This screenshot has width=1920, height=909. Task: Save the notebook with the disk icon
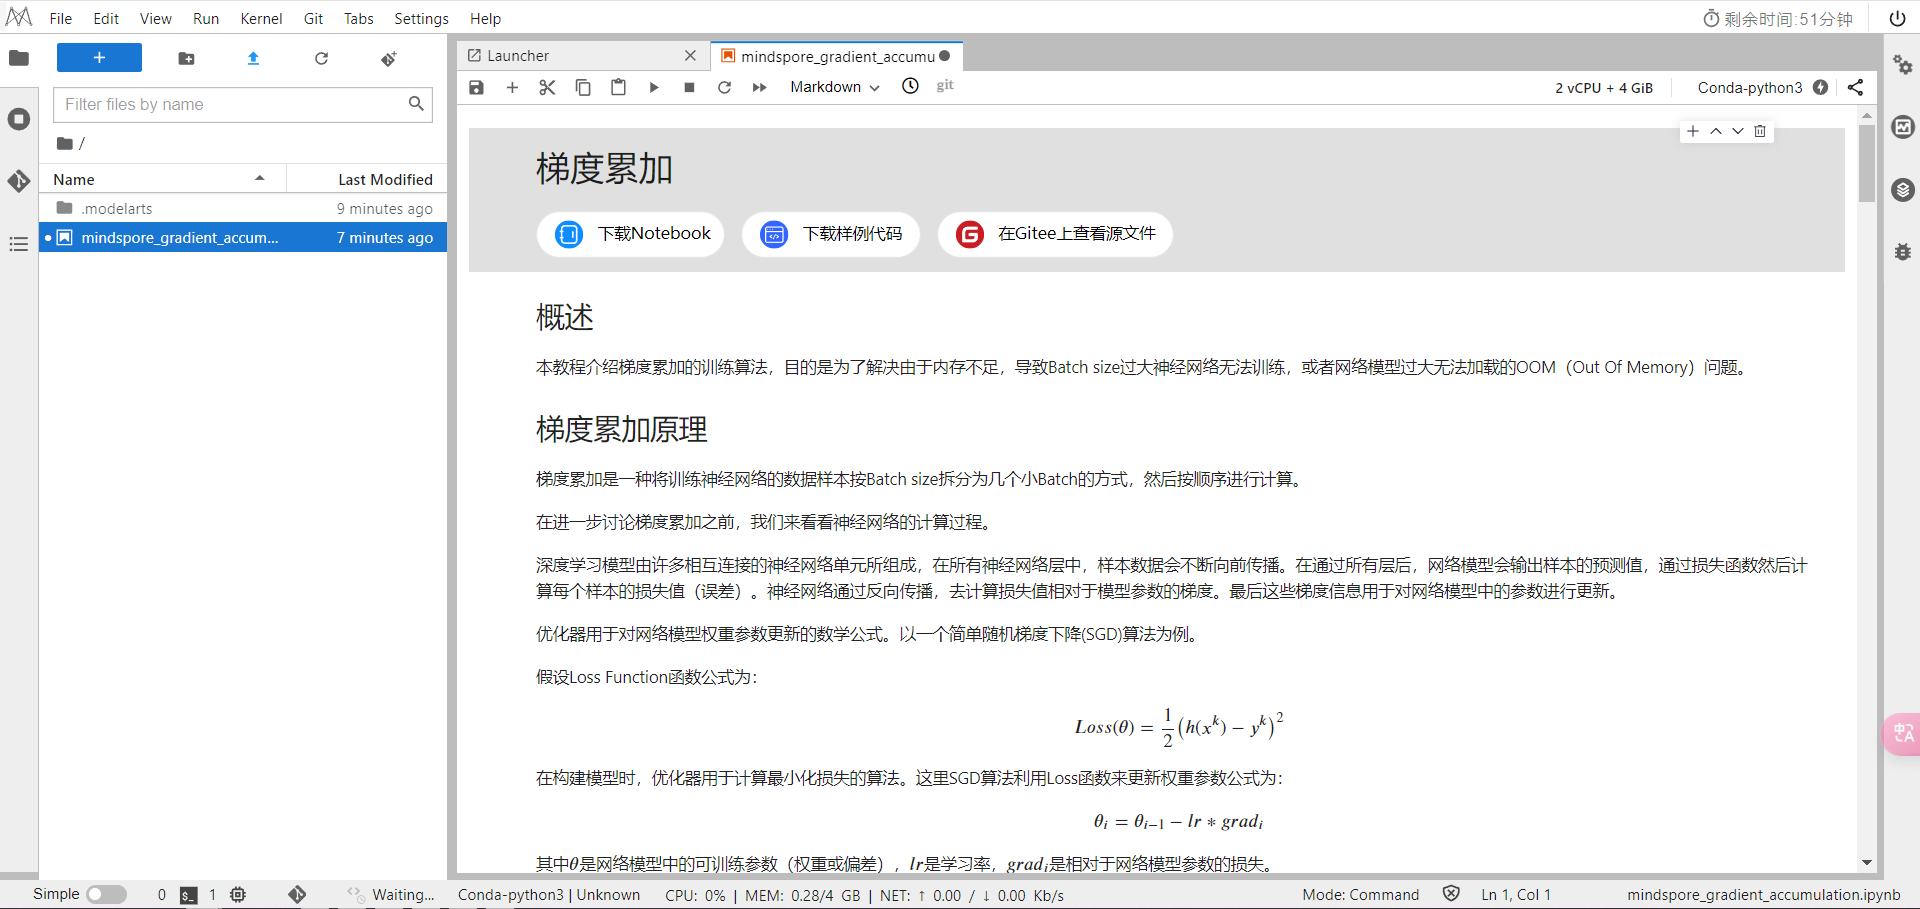pyautogui.click(x=476, y=87)
